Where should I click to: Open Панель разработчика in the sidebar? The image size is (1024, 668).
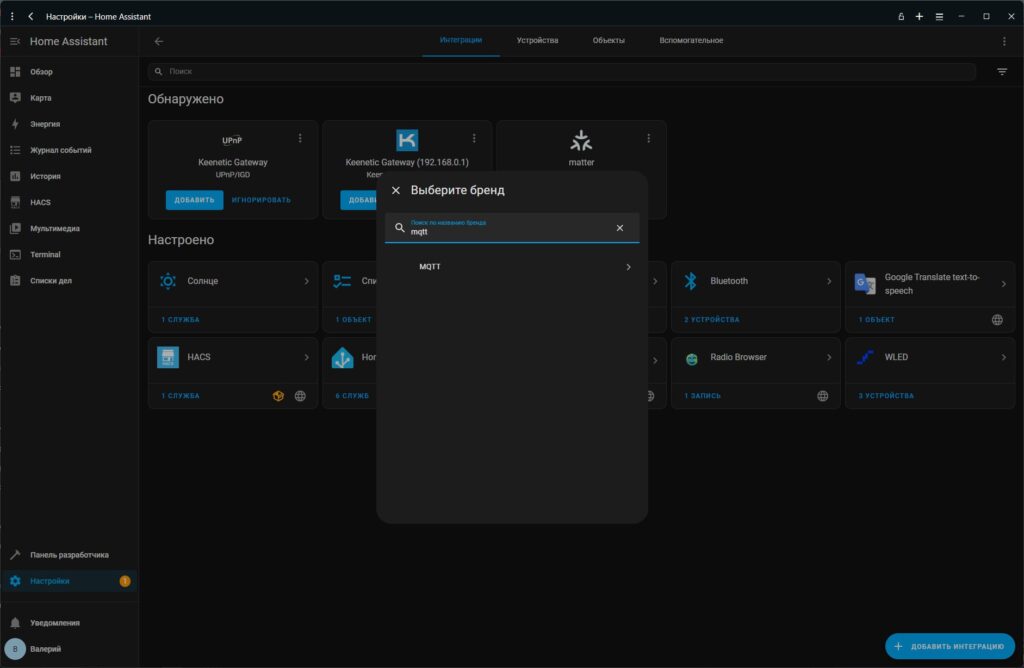69,554
